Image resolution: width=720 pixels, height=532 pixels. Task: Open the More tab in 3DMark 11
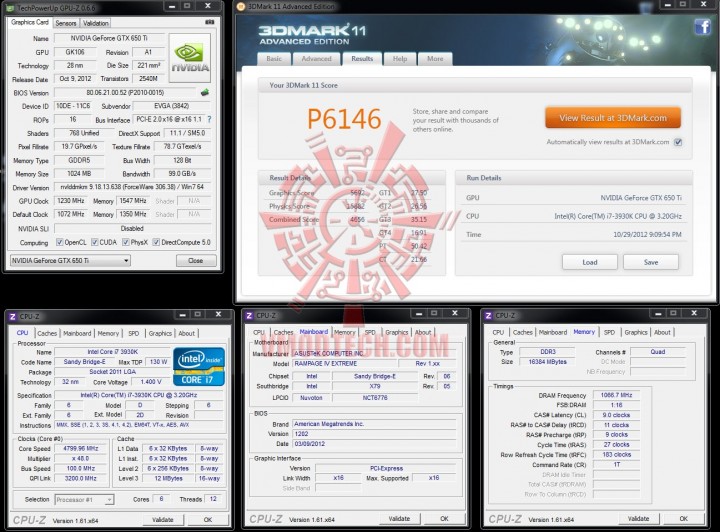pos(435,59)
